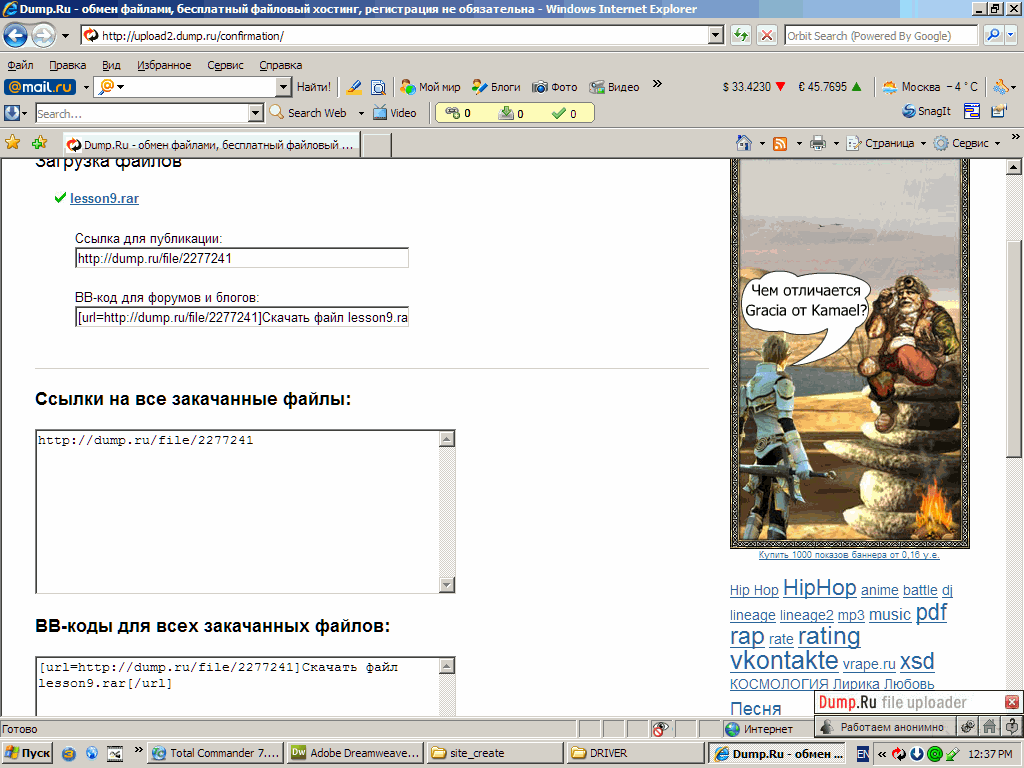The width and height of the screenshot is (1024, 768).
Task: Click the RSS feeds icon
Action: pyautogui.click(x=780, y=143)
